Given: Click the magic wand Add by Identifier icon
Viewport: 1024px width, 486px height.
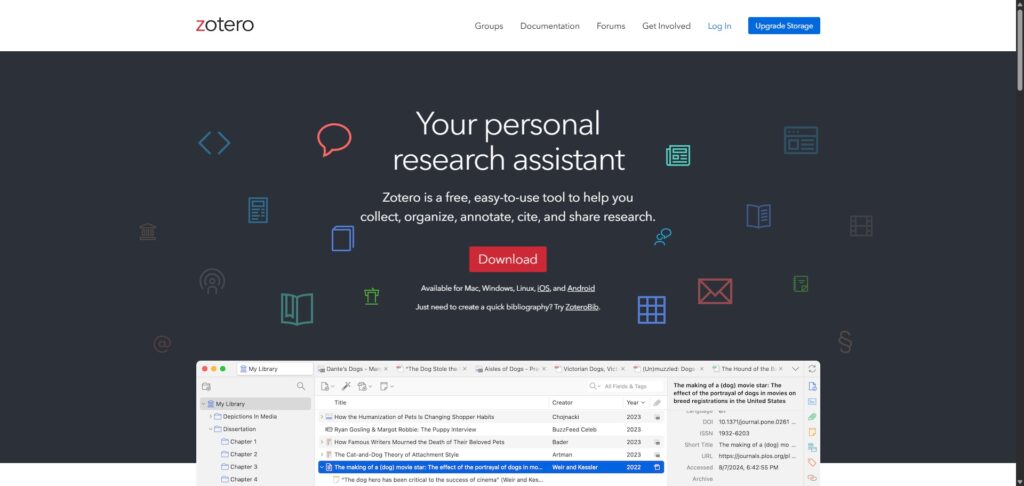Looking at the screenshot, I should click(x=346, y=387).
